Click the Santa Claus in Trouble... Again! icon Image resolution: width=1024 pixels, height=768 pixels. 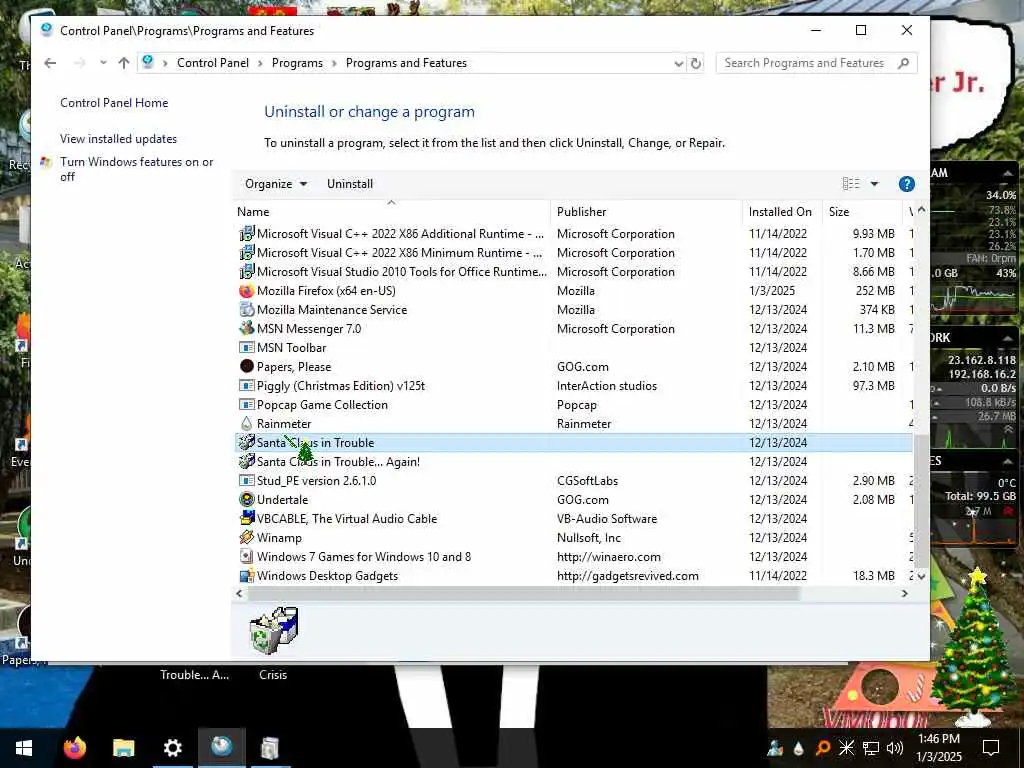pos(246,462)
